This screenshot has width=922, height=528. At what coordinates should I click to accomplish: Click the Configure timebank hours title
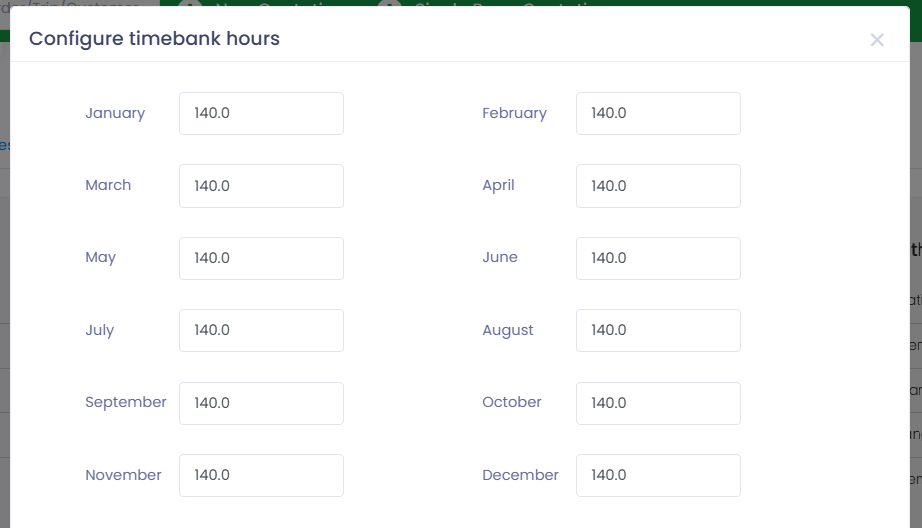[x=155, y=39]
